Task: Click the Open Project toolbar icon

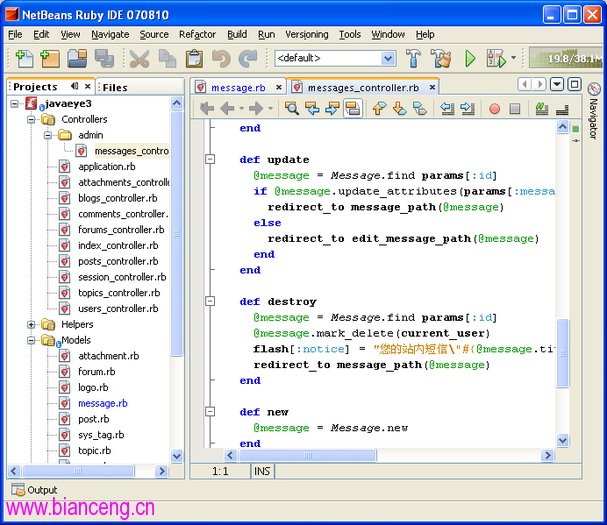Action: pyautogui.click(x=77, y=58)
